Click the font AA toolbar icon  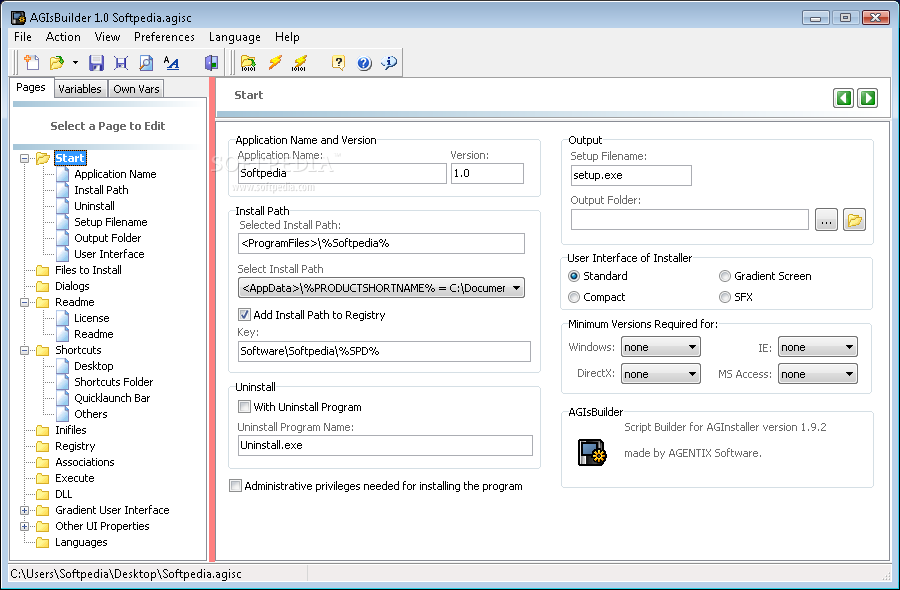tap(172, 63)
